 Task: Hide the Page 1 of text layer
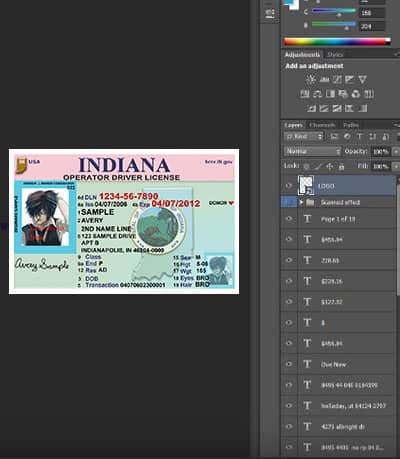(x=289, y=219)
